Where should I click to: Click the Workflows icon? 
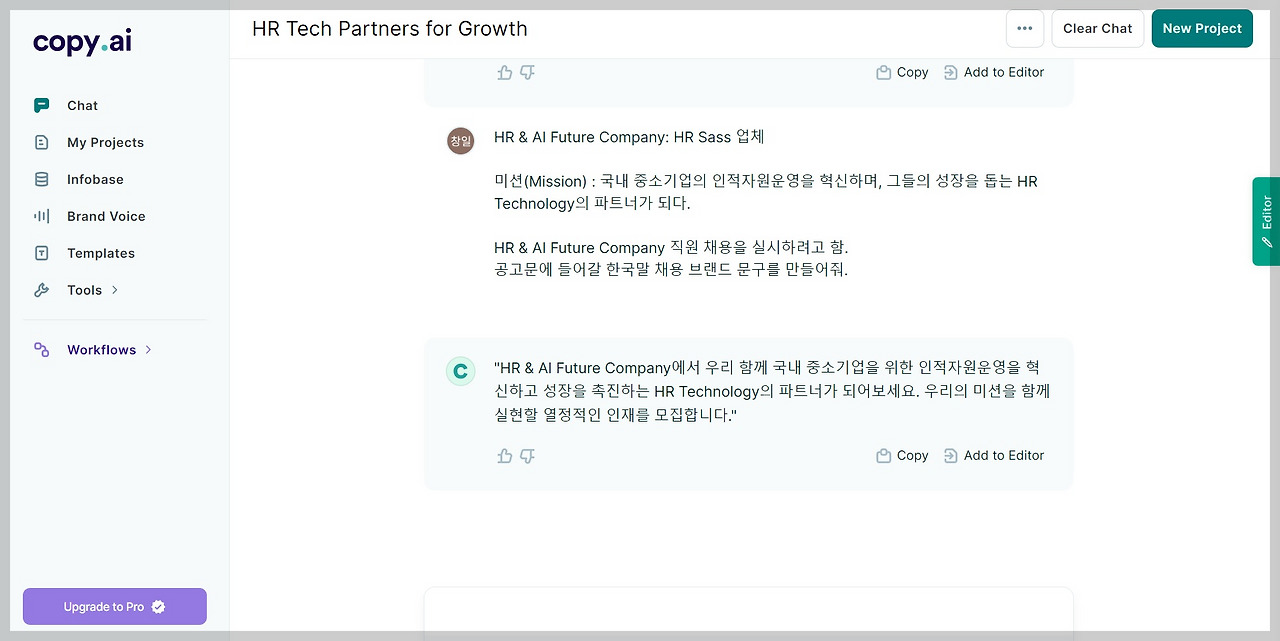tap(41, 349)
